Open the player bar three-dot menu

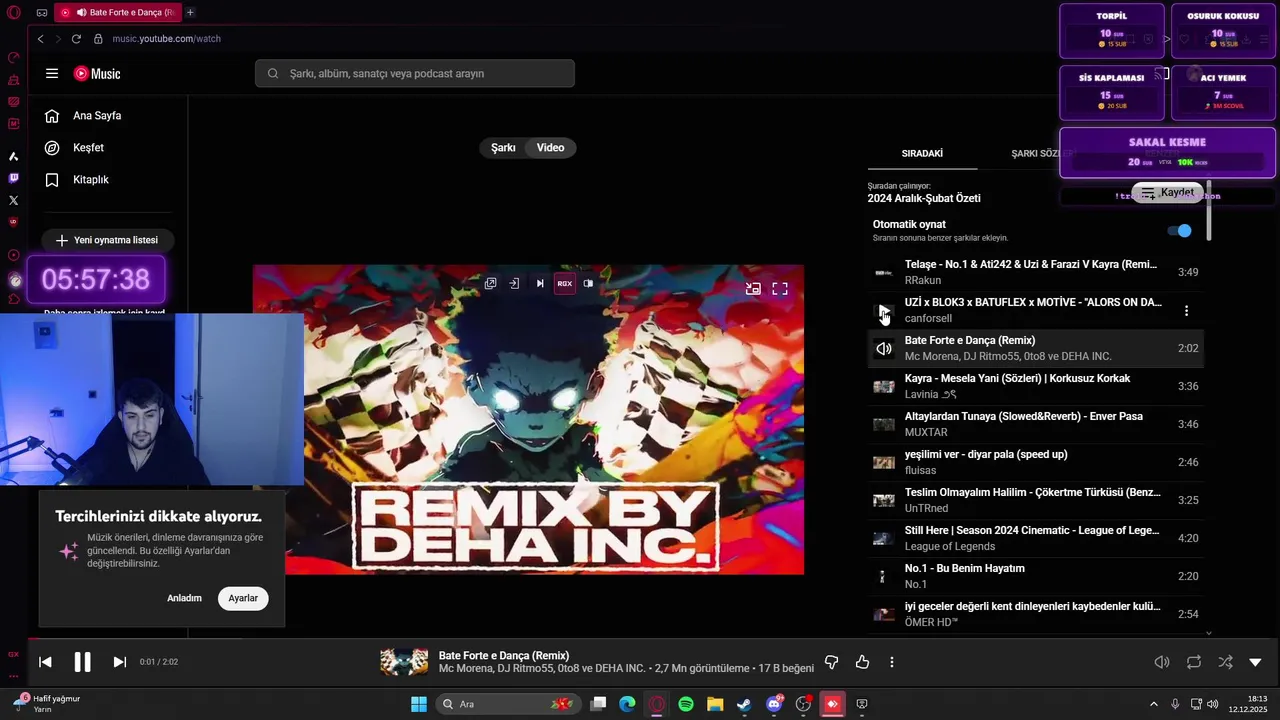(x=892, y=662)
